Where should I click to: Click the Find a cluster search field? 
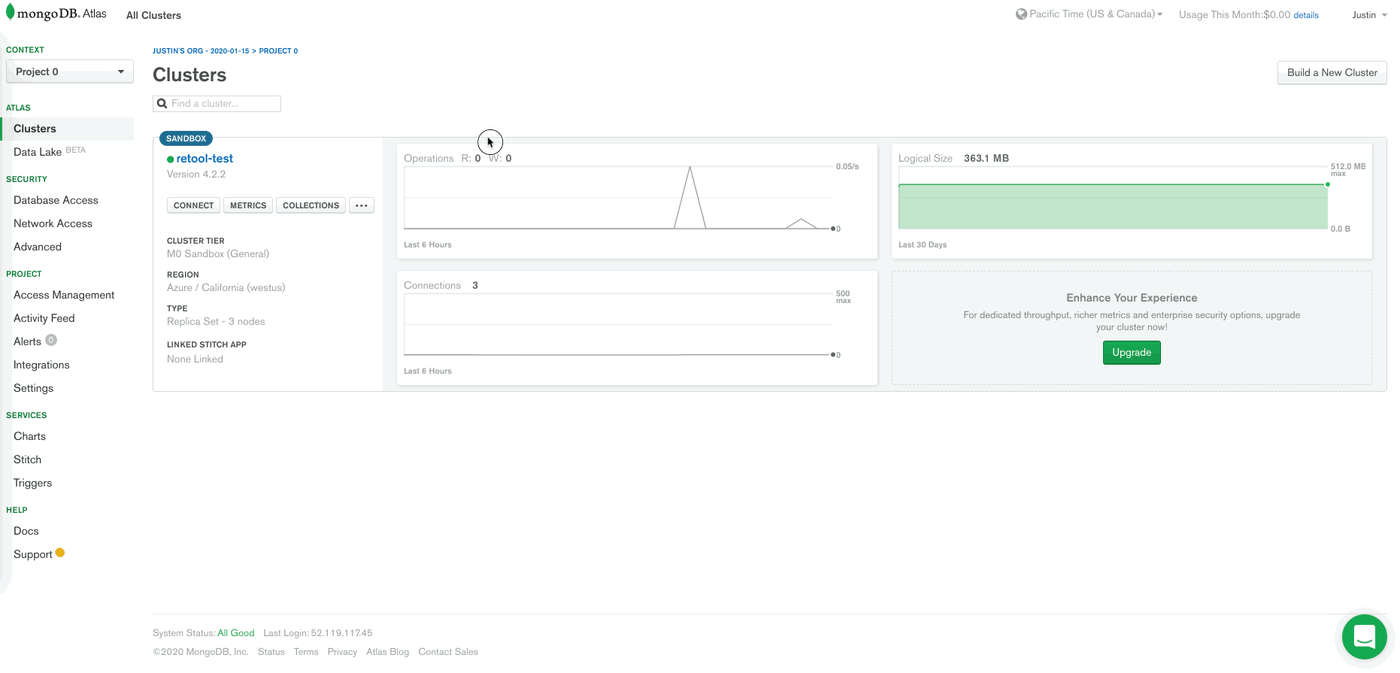224,104
